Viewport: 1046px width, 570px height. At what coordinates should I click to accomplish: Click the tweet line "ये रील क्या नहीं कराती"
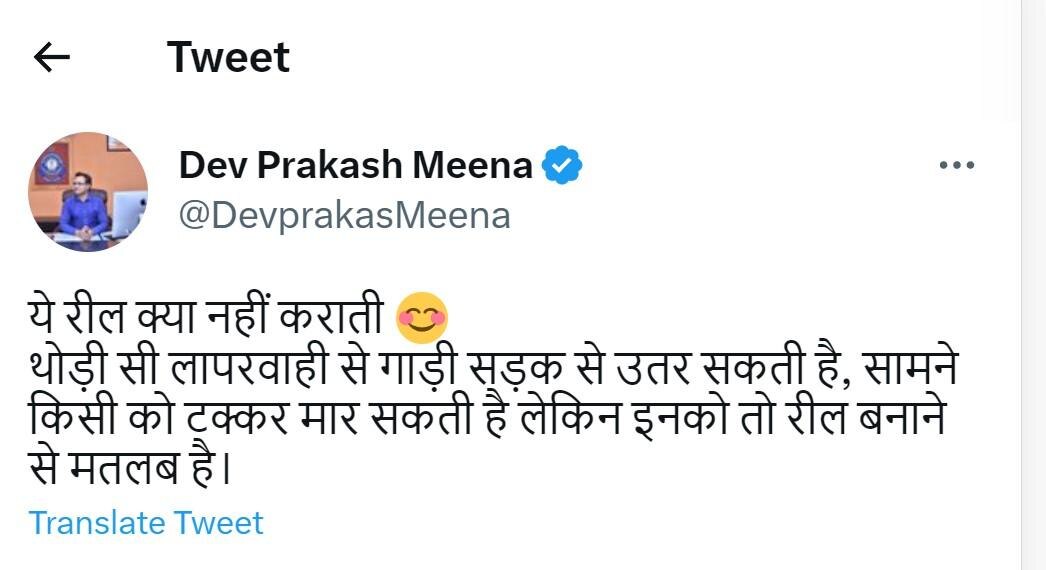click(206, 320)
